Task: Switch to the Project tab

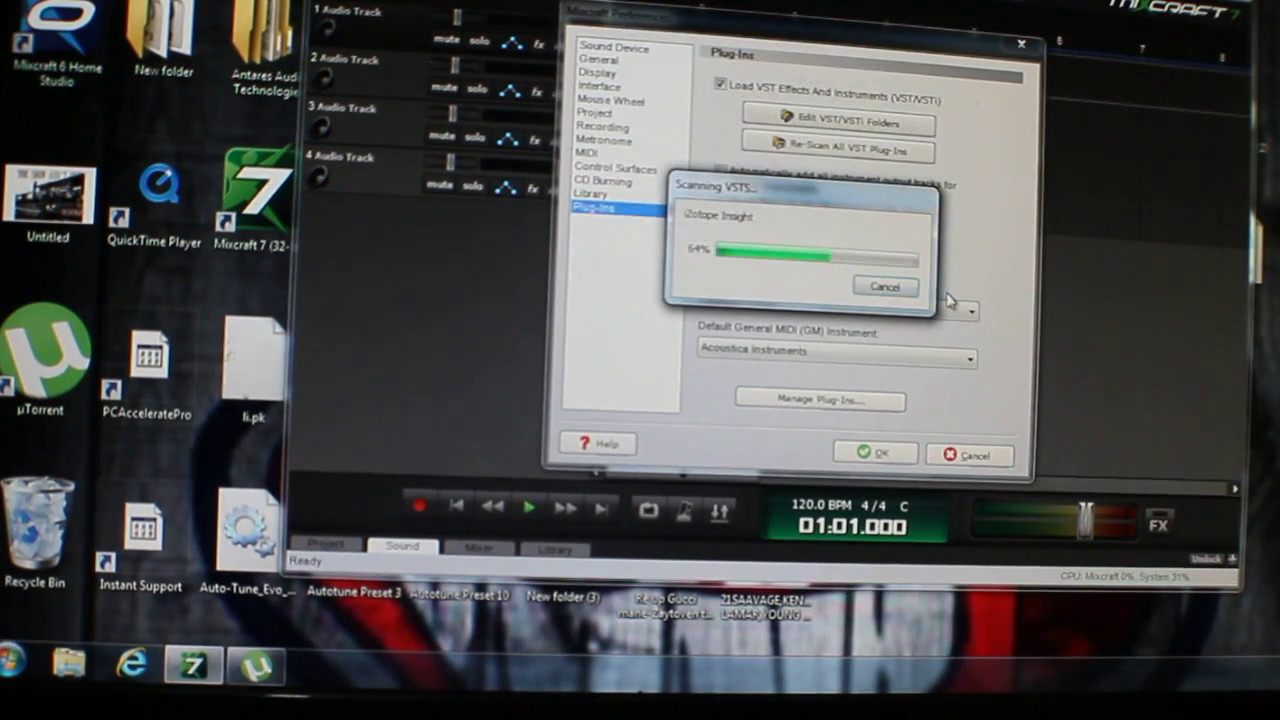Action: (x=326, y=544)
